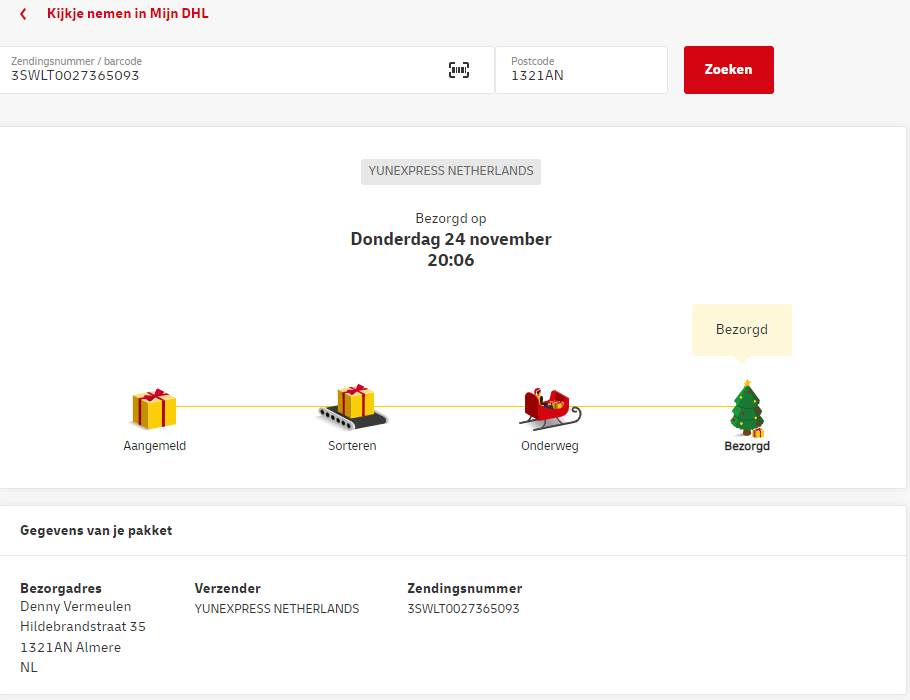Click the Bezorgd tooltip bubble
This screenshot has width=910, height=700.
click(741, 329)
